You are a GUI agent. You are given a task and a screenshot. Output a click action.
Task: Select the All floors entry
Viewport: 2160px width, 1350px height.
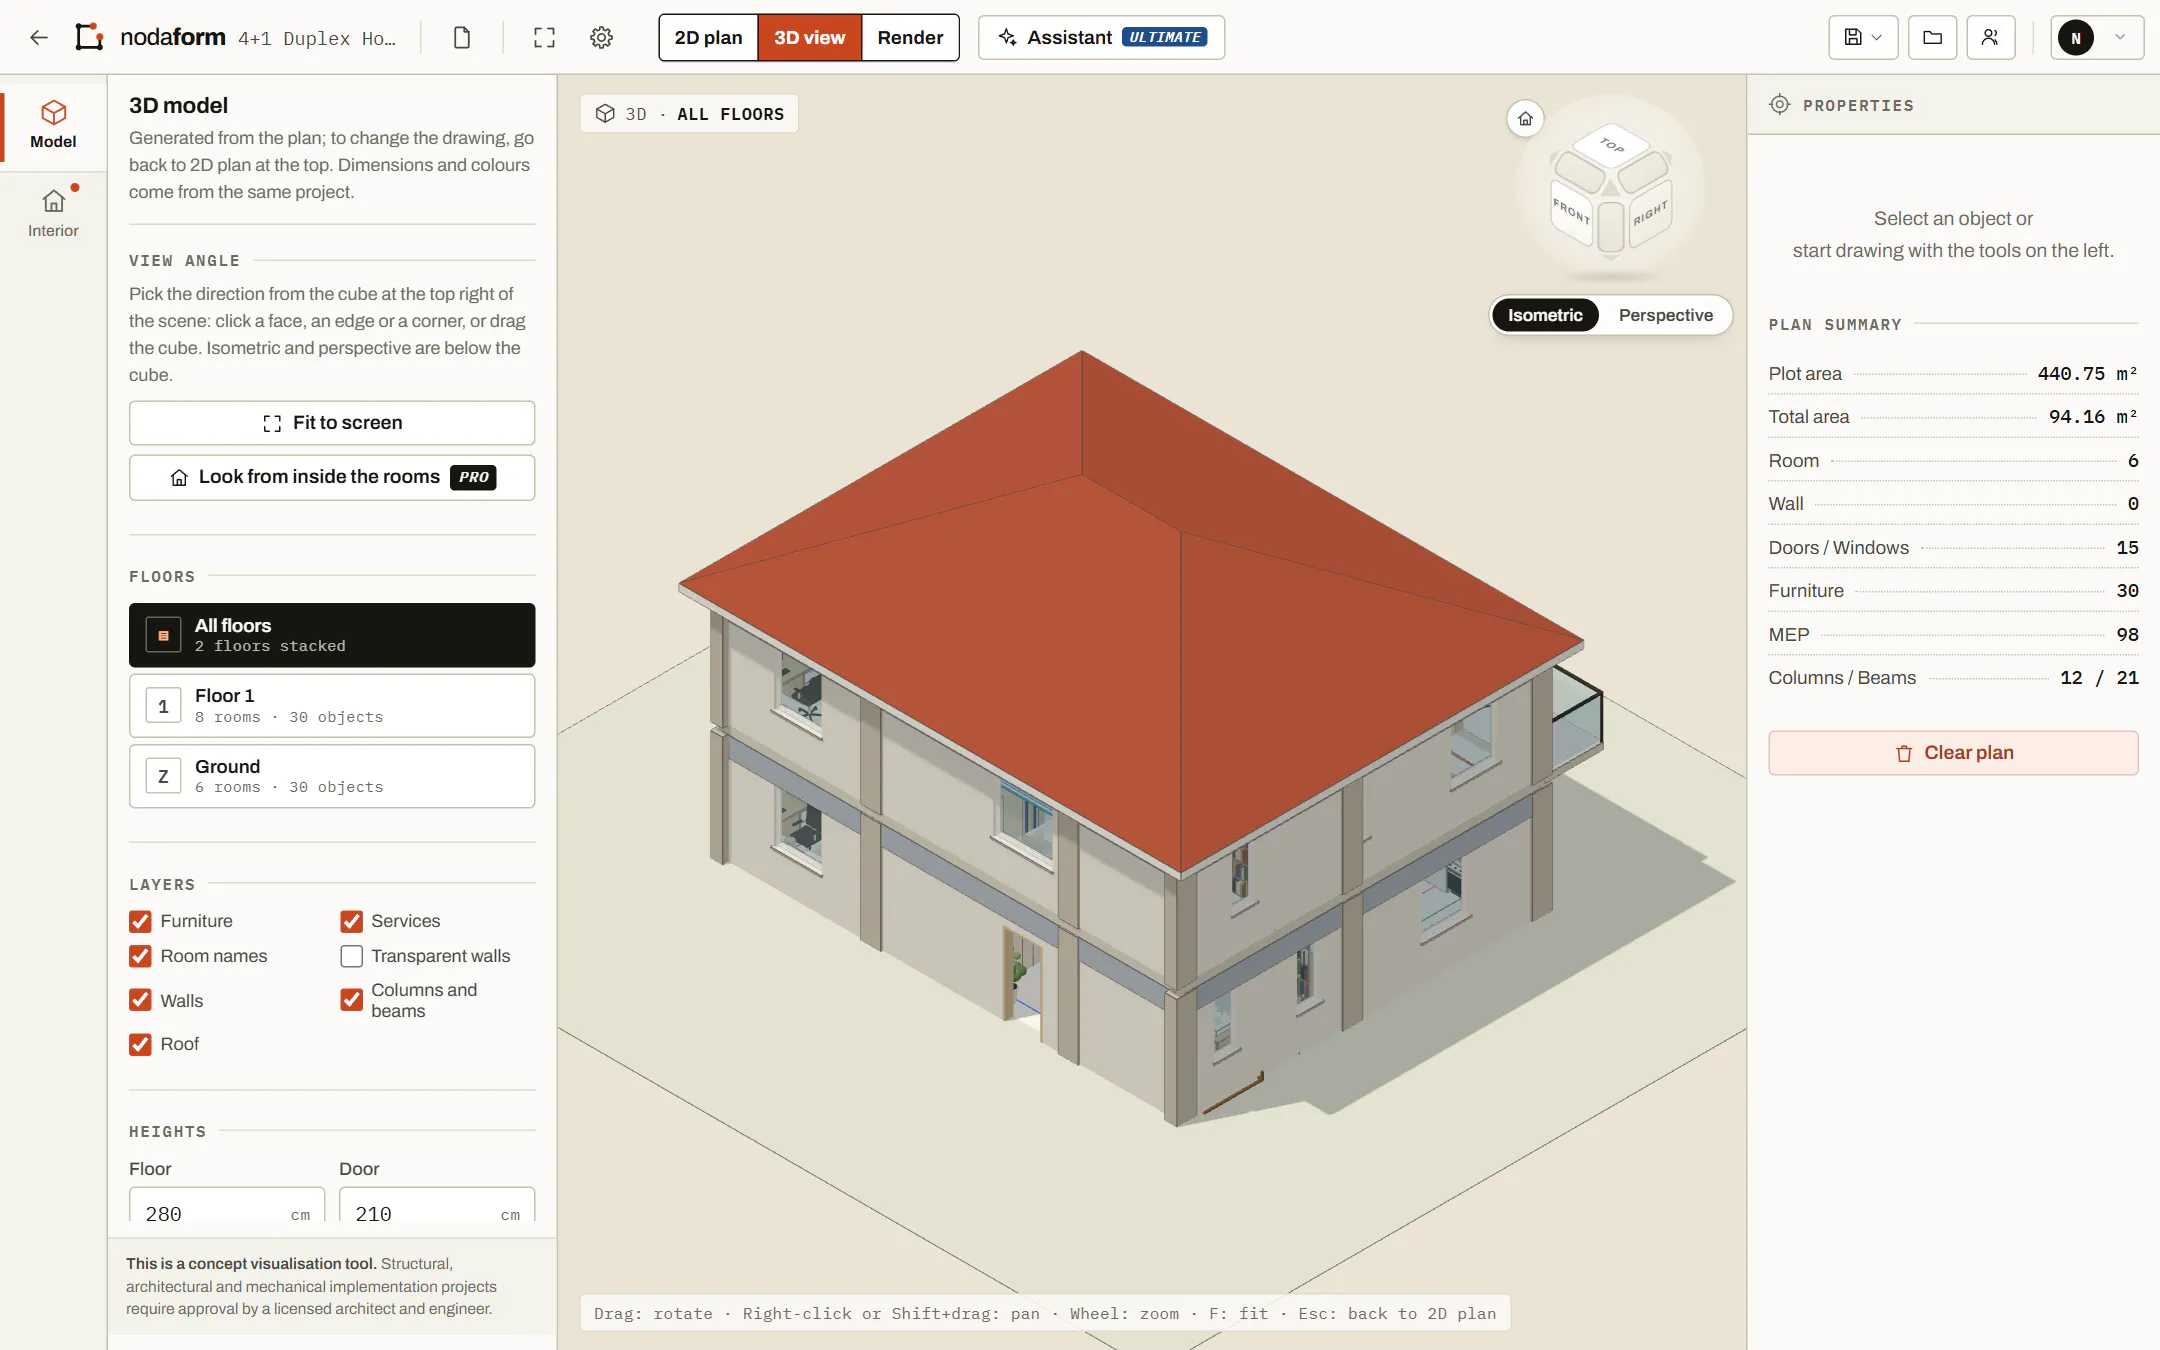(332, 635)
